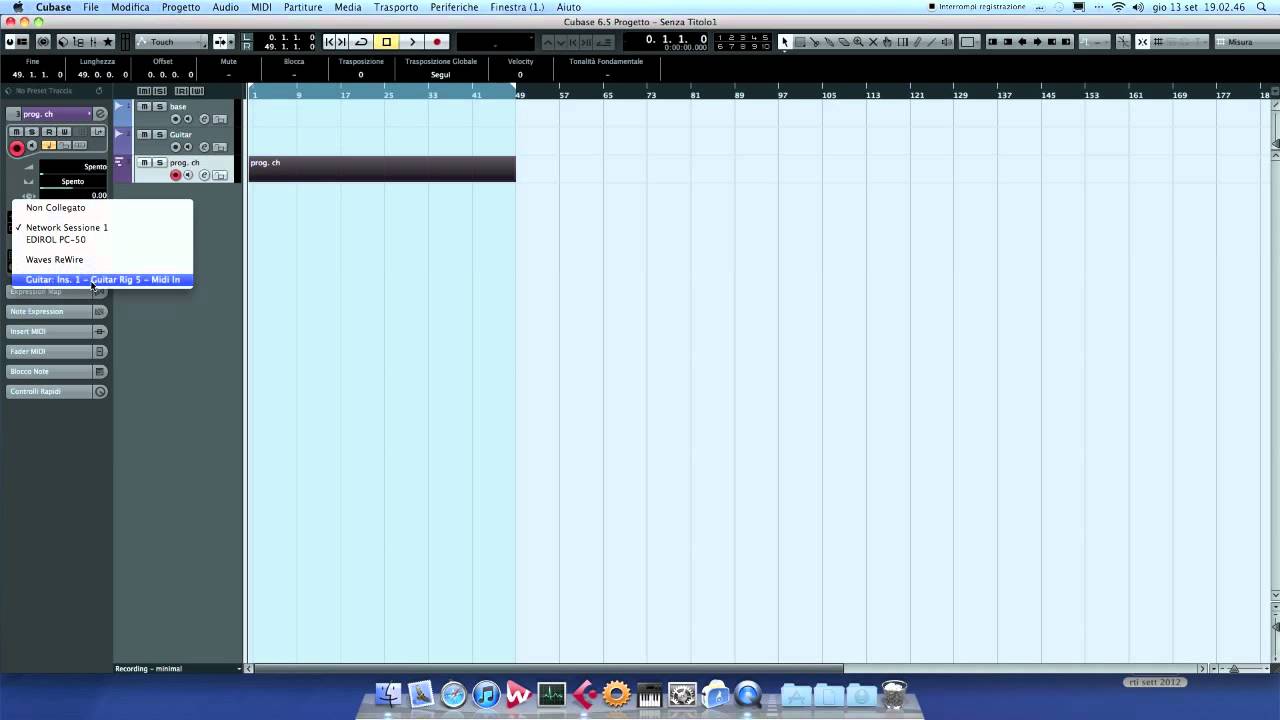Open Touch automation mode dropdown
The width and height of the screenshot is (1280, 720).
click(x=172, y=42)
